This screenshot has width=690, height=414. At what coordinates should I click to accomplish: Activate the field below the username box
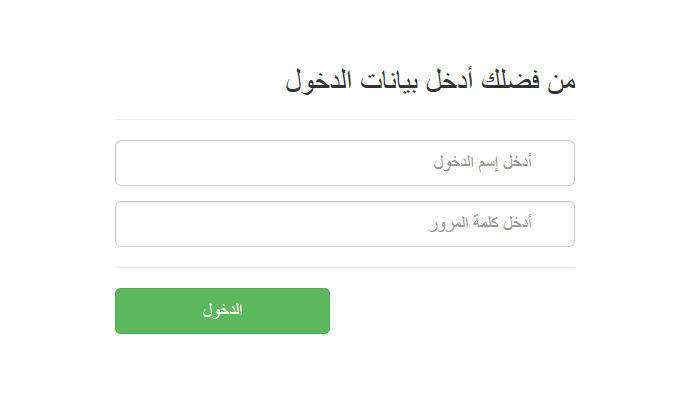coord(345,224)
